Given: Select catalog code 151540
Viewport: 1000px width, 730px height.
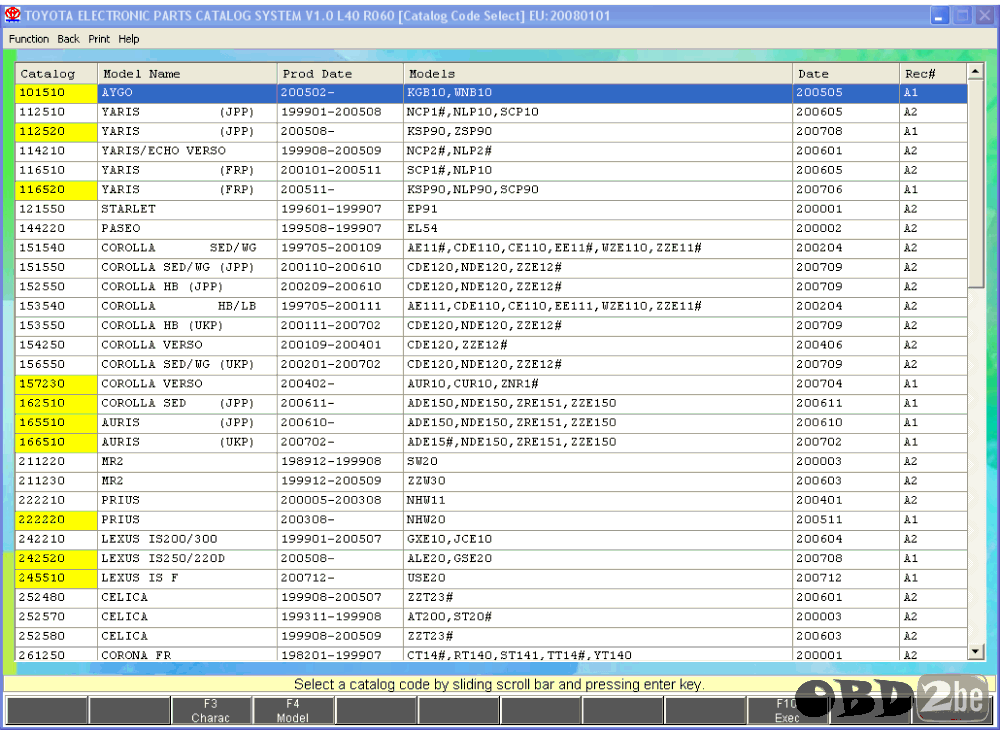Looking at the screenshot, I should 57,248.
